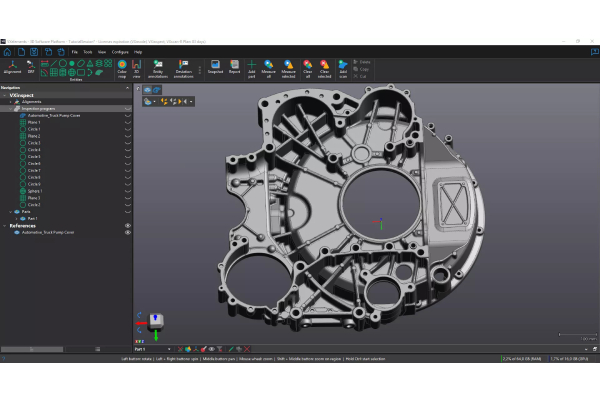Save the session with the floppy disk icon

[34, 52]
